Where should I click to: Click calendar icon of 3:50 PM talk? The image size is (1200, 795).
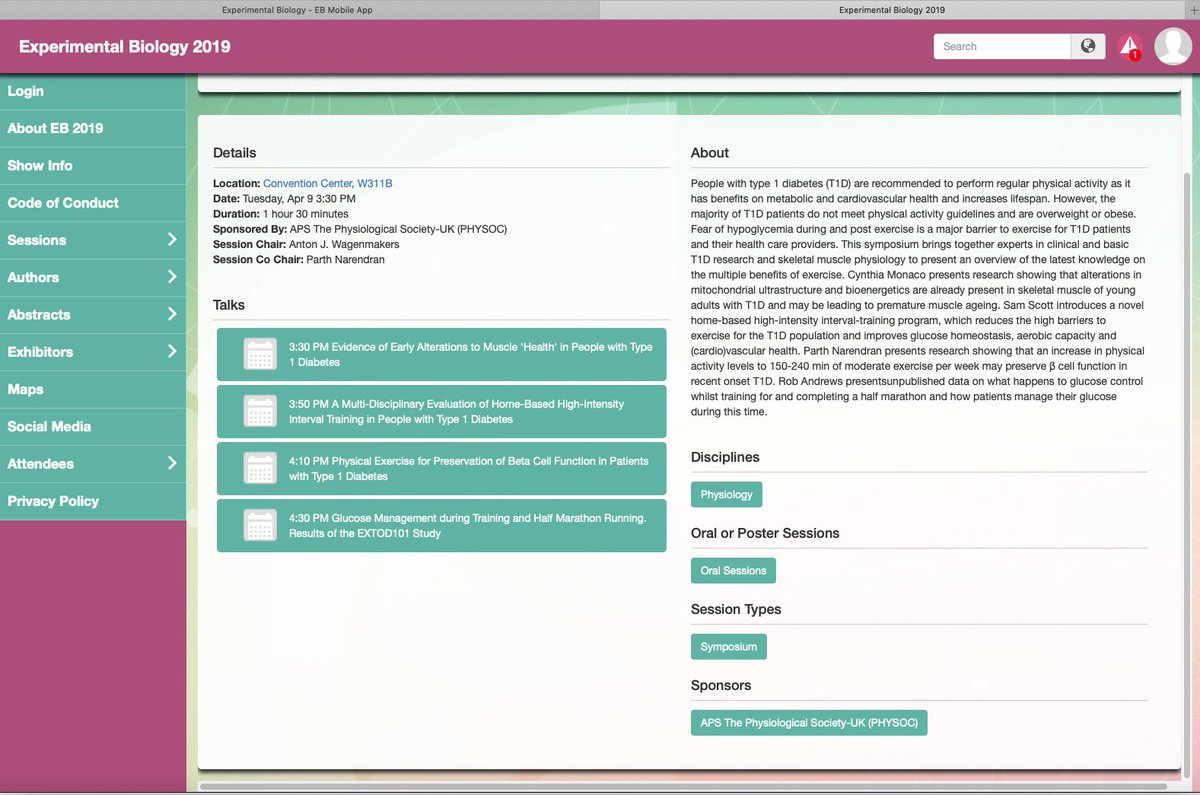[x=260, y=411]
